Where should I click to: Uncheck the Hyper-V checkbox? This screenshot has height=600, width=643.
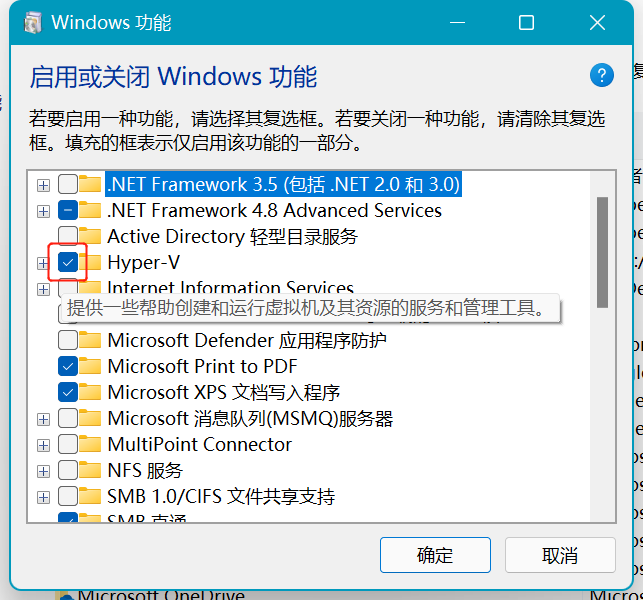tap(67, 263)
